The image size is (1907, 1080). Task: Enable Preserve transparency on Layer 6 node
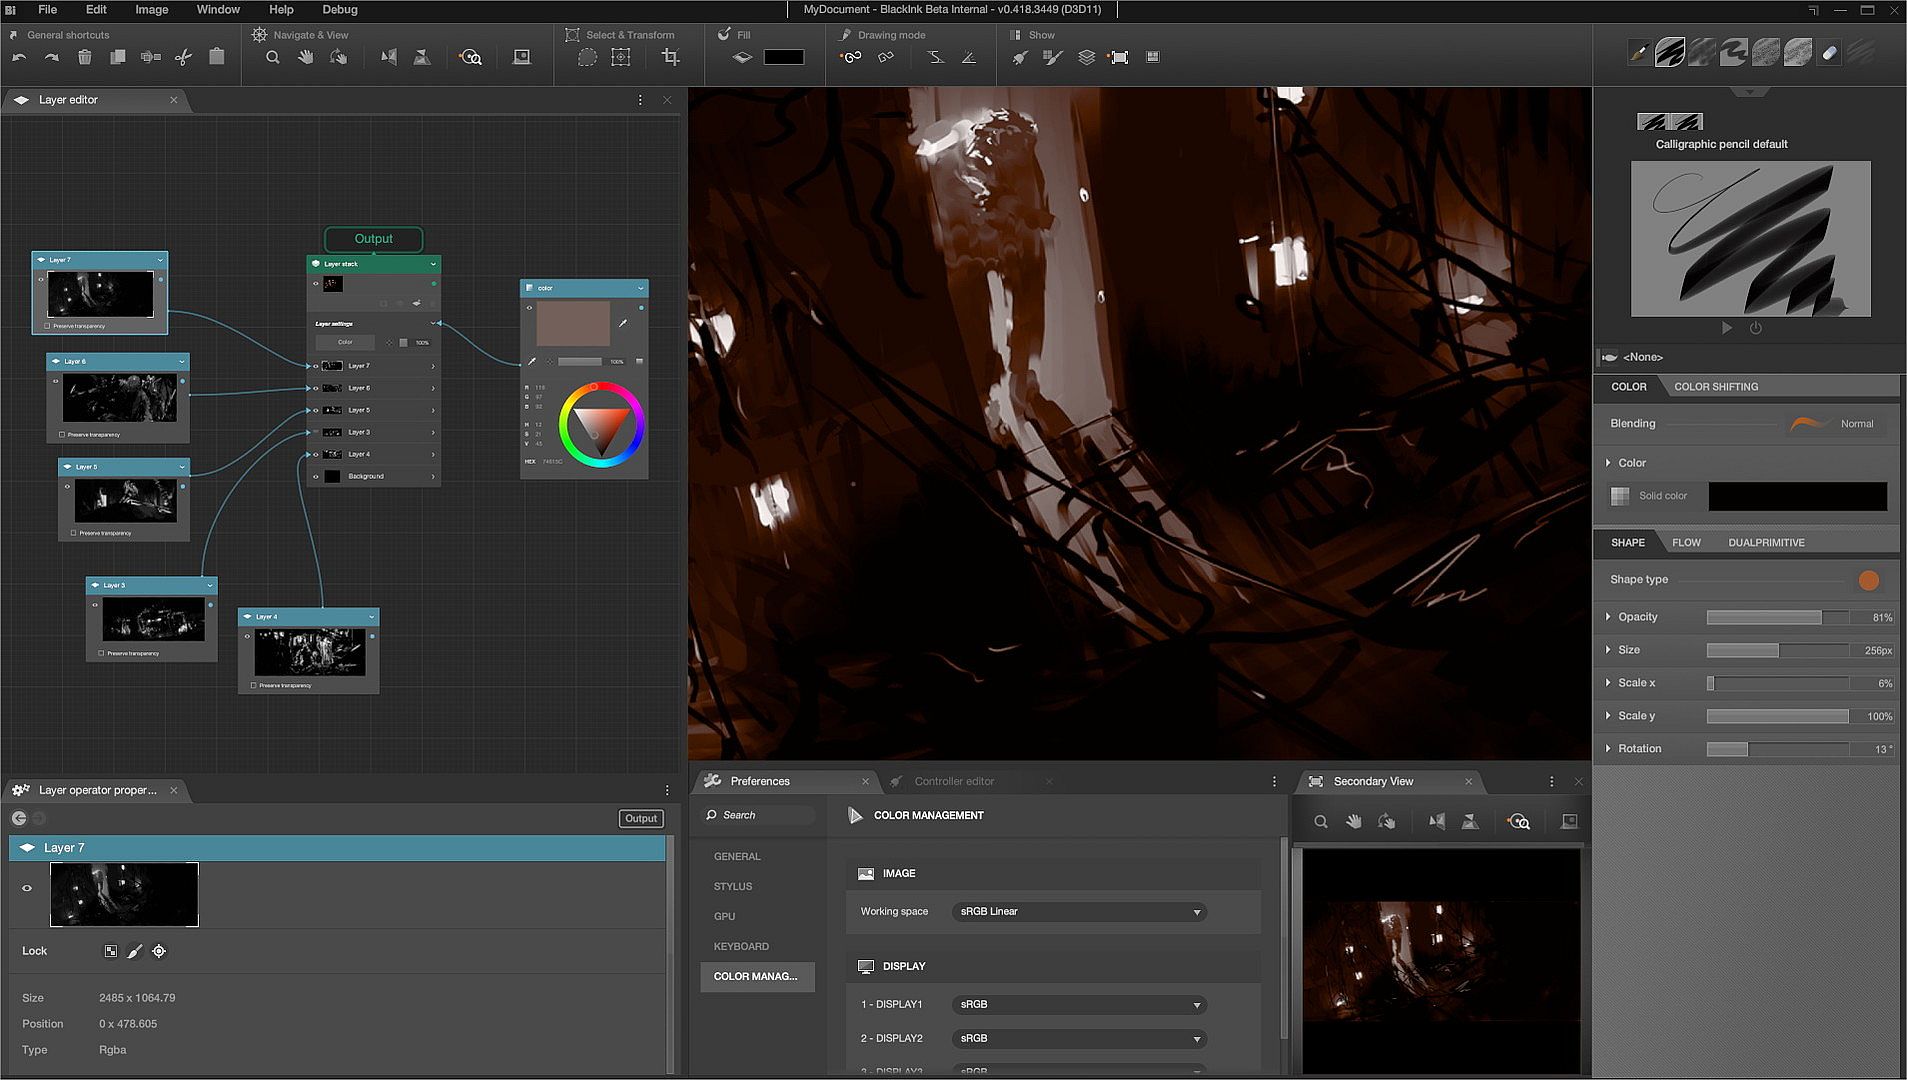[x=62, y=435]
